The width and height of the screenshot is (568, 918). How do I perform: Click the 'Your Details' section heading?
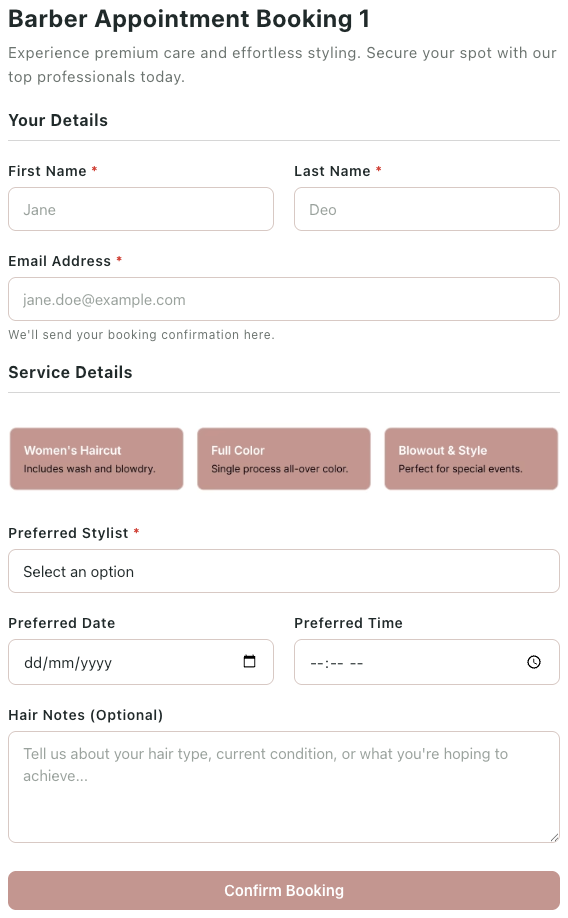(x=58, y=120)
